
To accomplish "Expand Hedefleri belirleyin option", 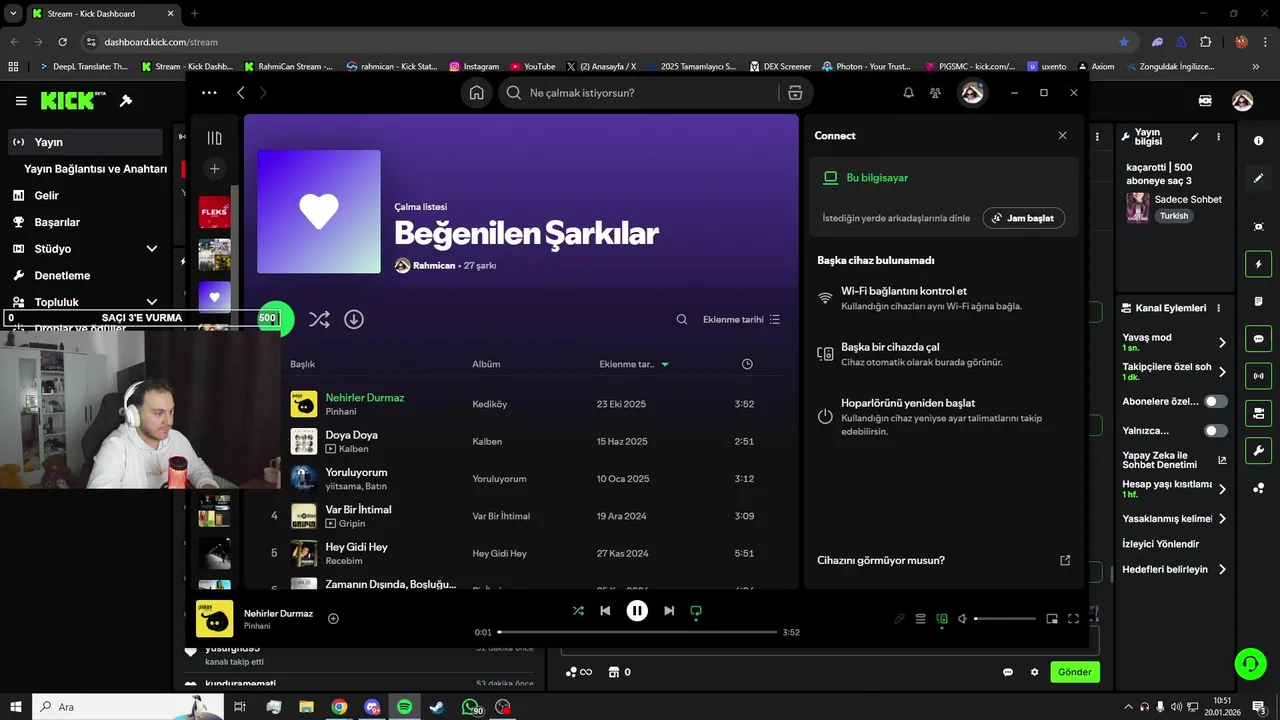I will tap(1222, 569).
